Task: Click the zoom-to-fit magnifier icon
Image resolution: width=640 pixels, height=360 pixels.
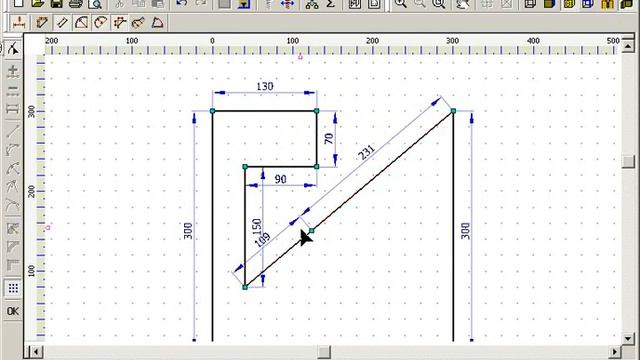Action: (x=439, y=4)
